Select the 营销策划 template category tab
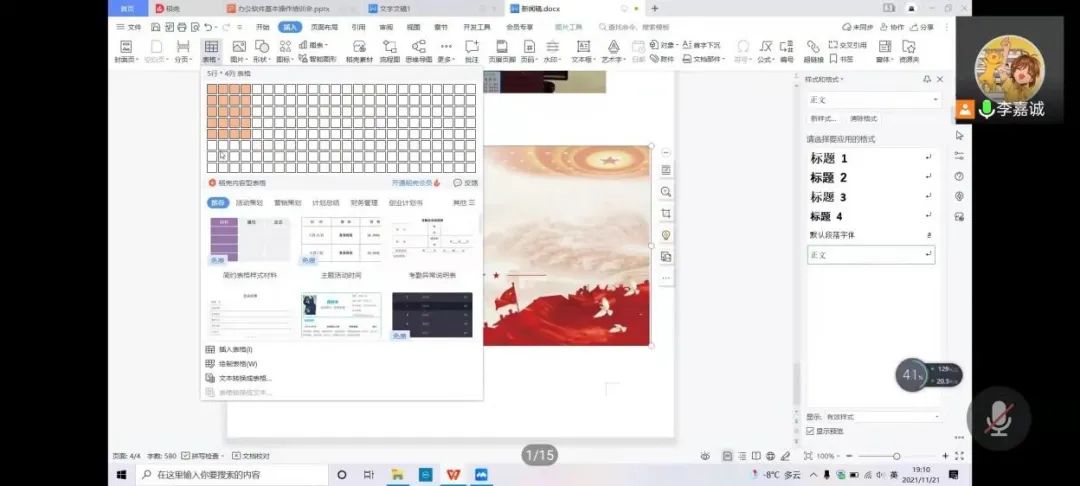Screen dimensions: 1080x486 pyautogui.click(x=285, y=202)
